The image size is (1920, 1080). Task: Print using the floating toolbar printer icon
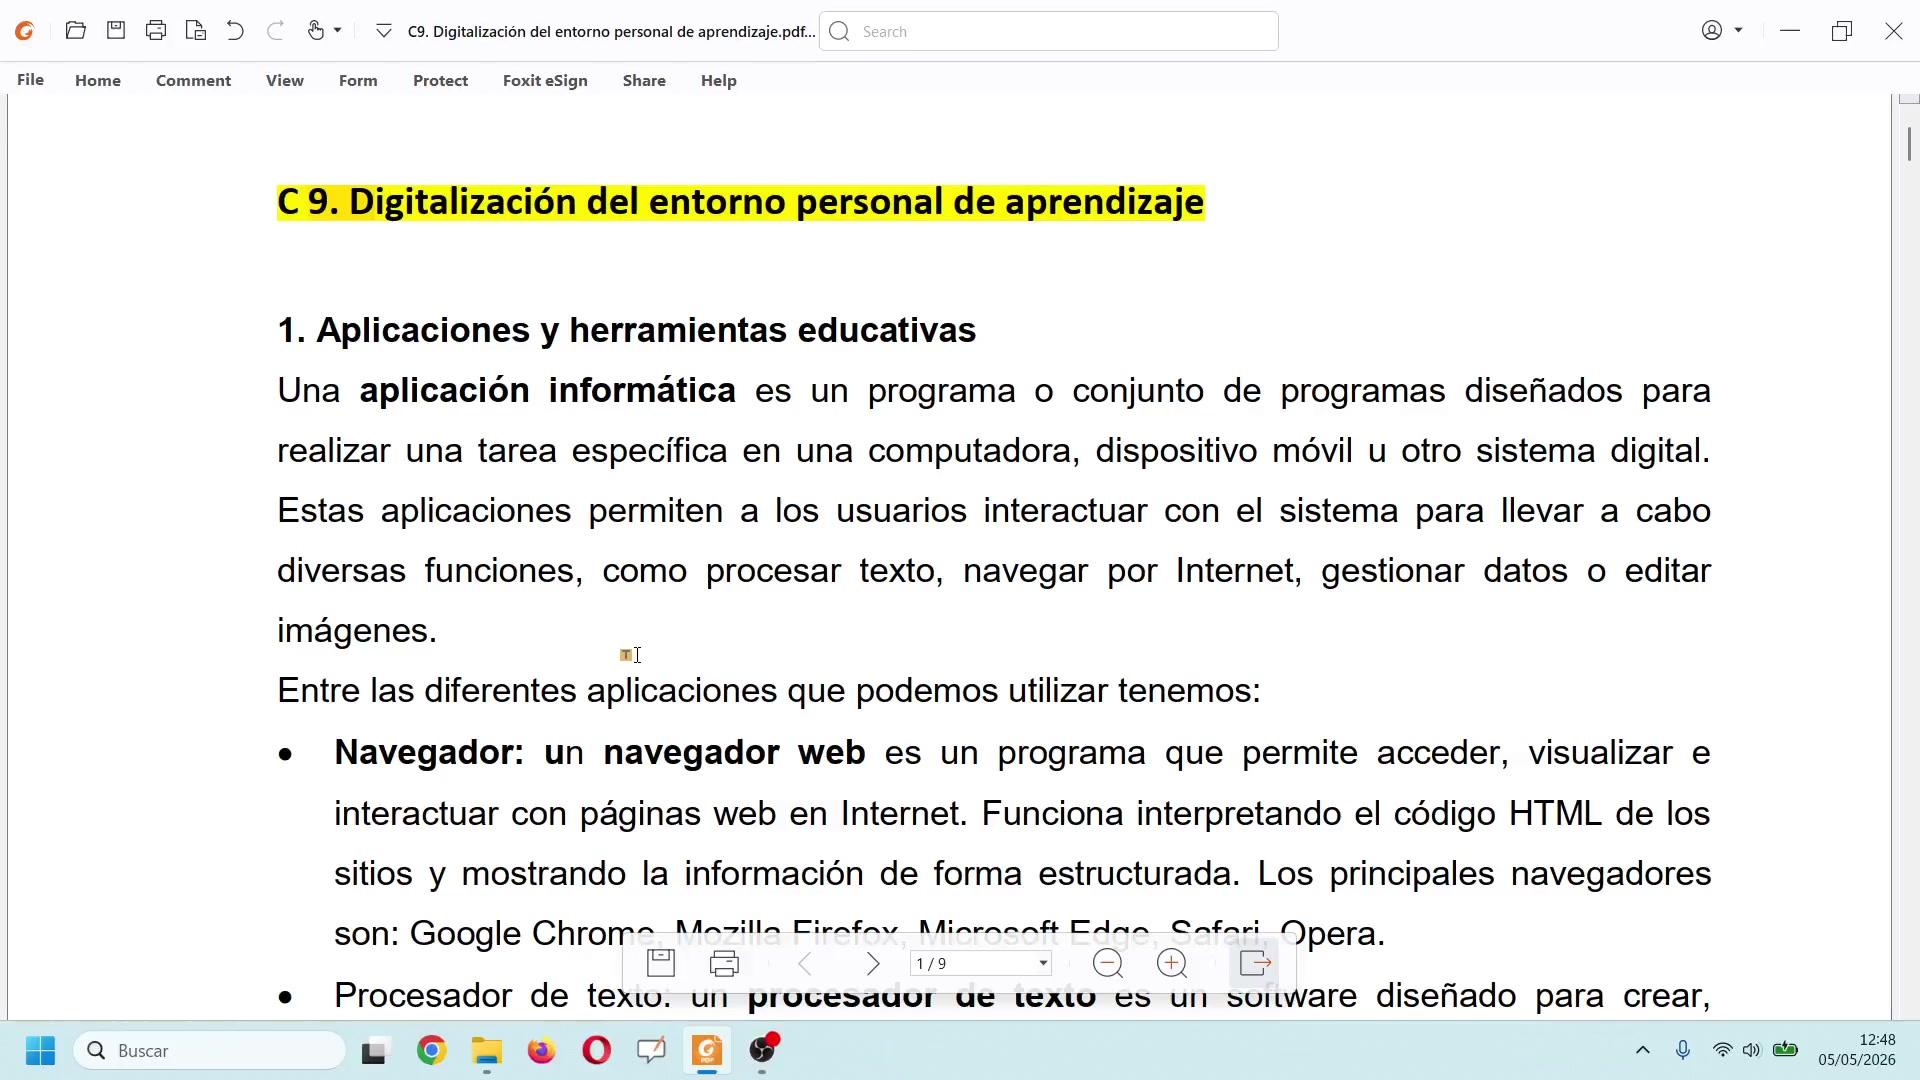tap(724, 963)
